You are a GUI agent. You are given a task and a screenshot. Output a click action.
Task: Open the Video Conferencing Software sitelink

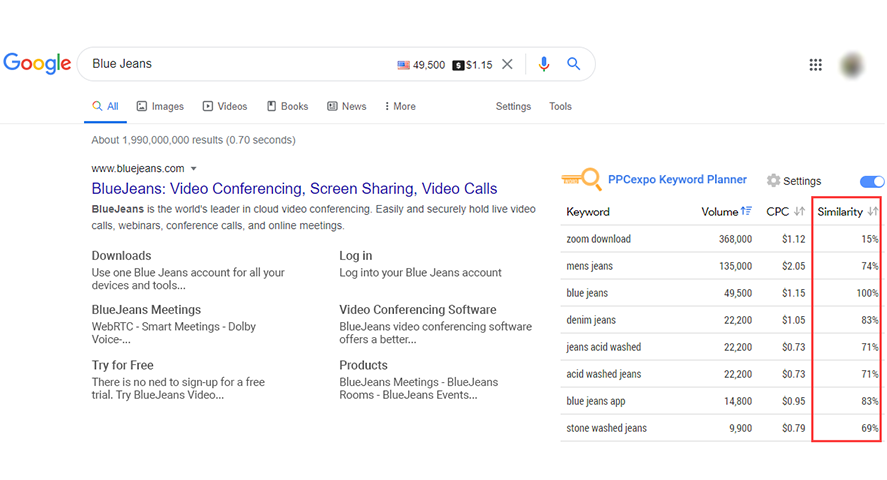417,310
